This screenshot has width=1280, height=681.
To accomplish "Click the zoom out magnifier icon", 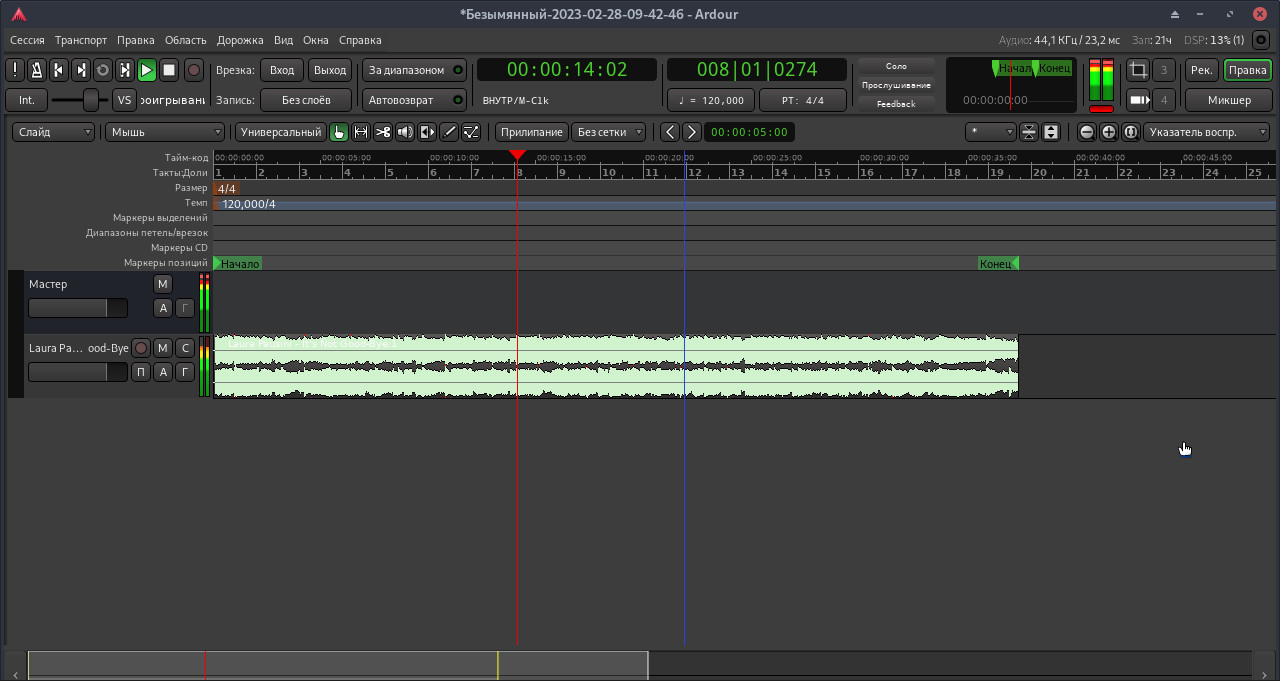I will pos(1087,132).
